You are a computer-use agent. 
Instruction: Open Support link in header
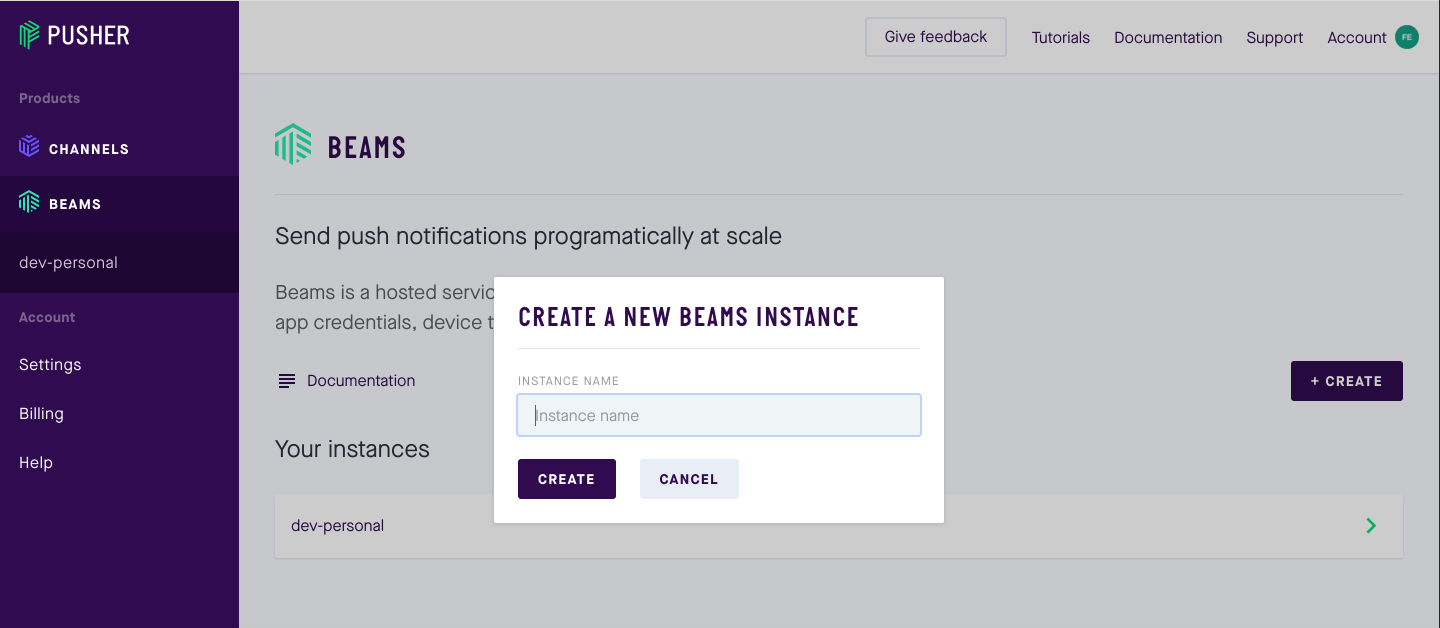pos(1274,38)
